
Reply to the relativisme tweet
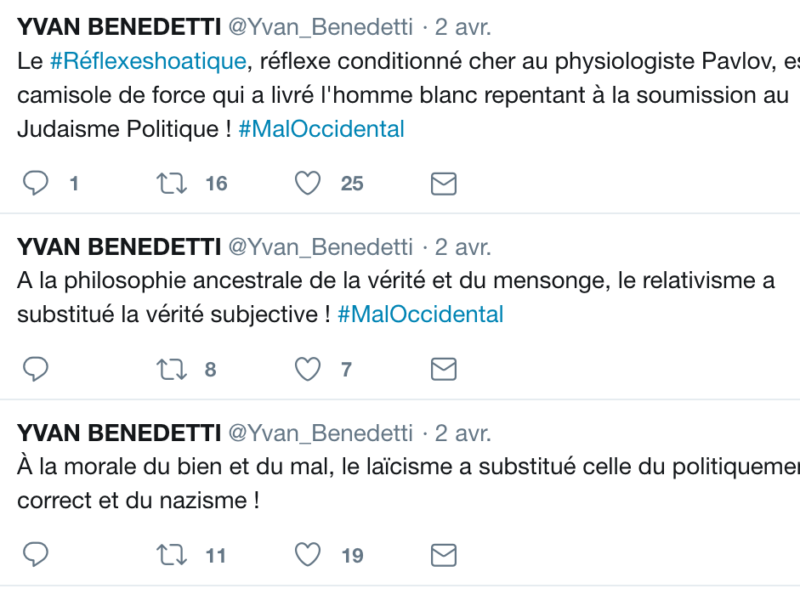[x=36, y=369]
